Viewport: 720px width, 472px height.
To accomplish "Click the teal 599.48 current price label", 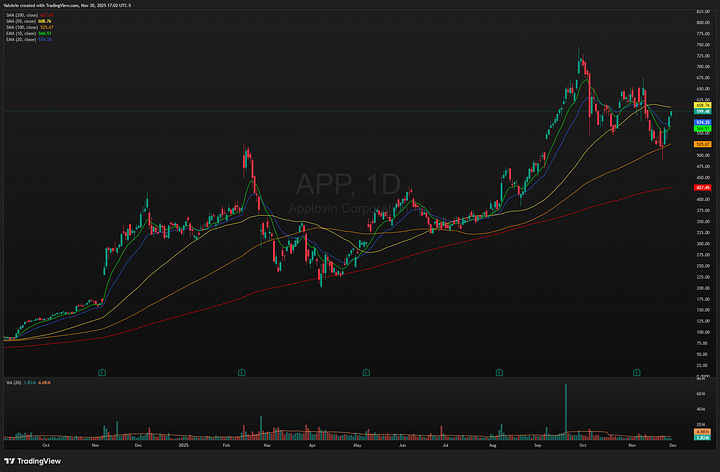I will click(703, 112).
